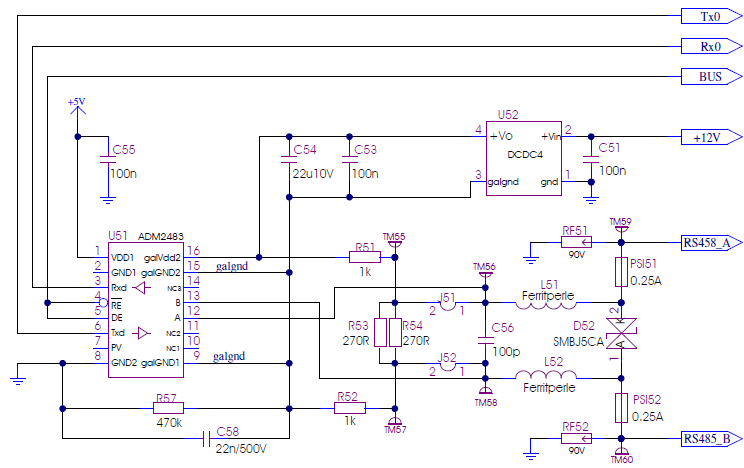Click the 90V value under RF51
Viewport: 744px width, 468px height.
tap(577, 255)
